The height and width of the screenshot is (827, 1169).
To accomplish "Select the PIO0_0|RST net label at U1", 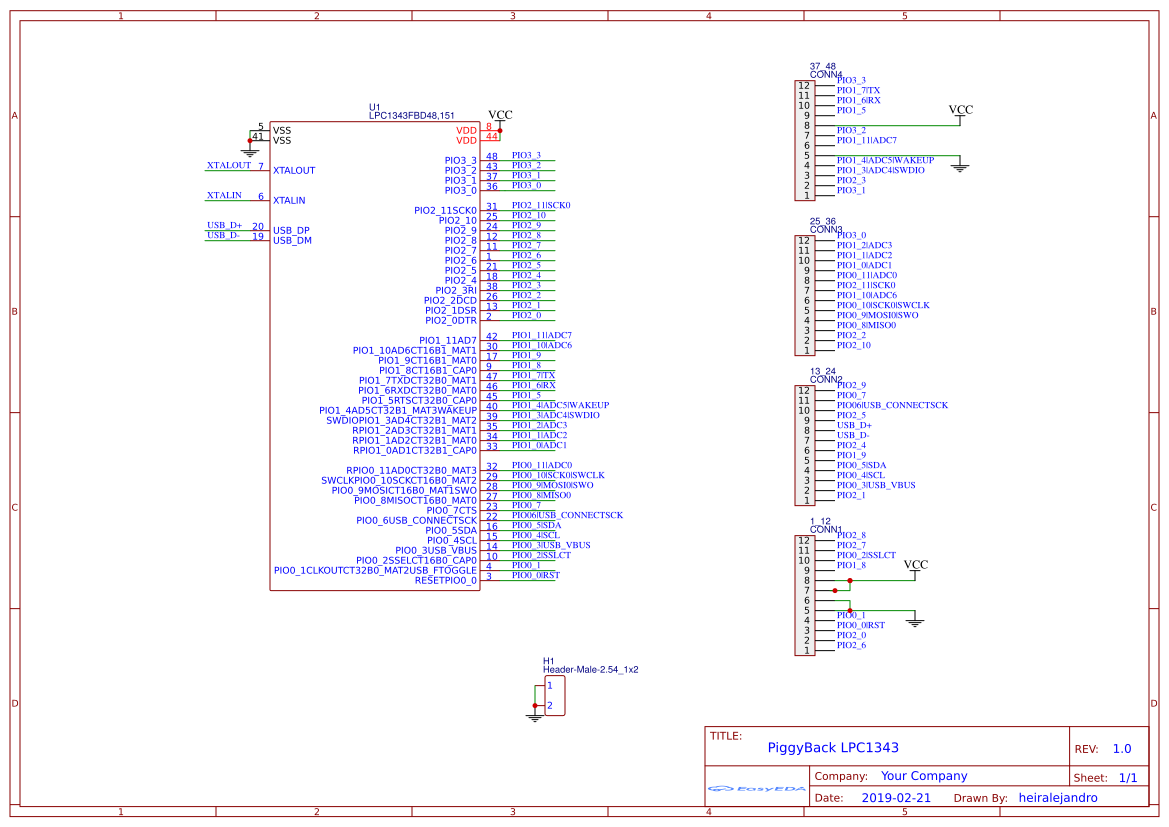I will point(535,575).
